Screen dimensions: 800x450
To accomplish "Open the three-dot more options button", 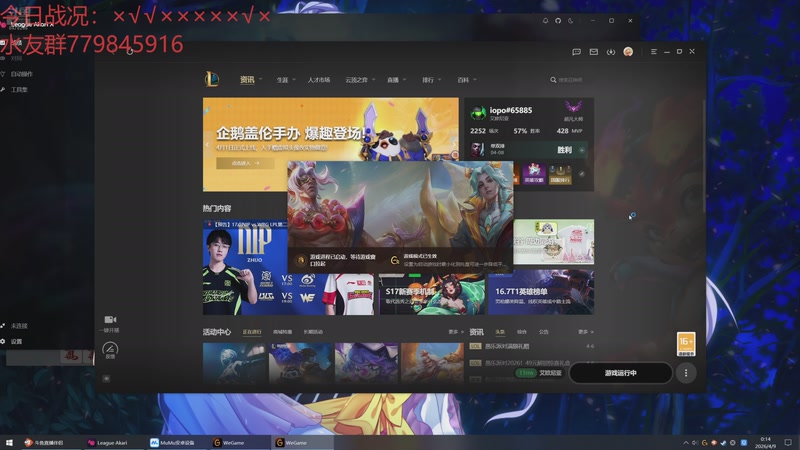I will pyautogui.click(x=686, y=373).
